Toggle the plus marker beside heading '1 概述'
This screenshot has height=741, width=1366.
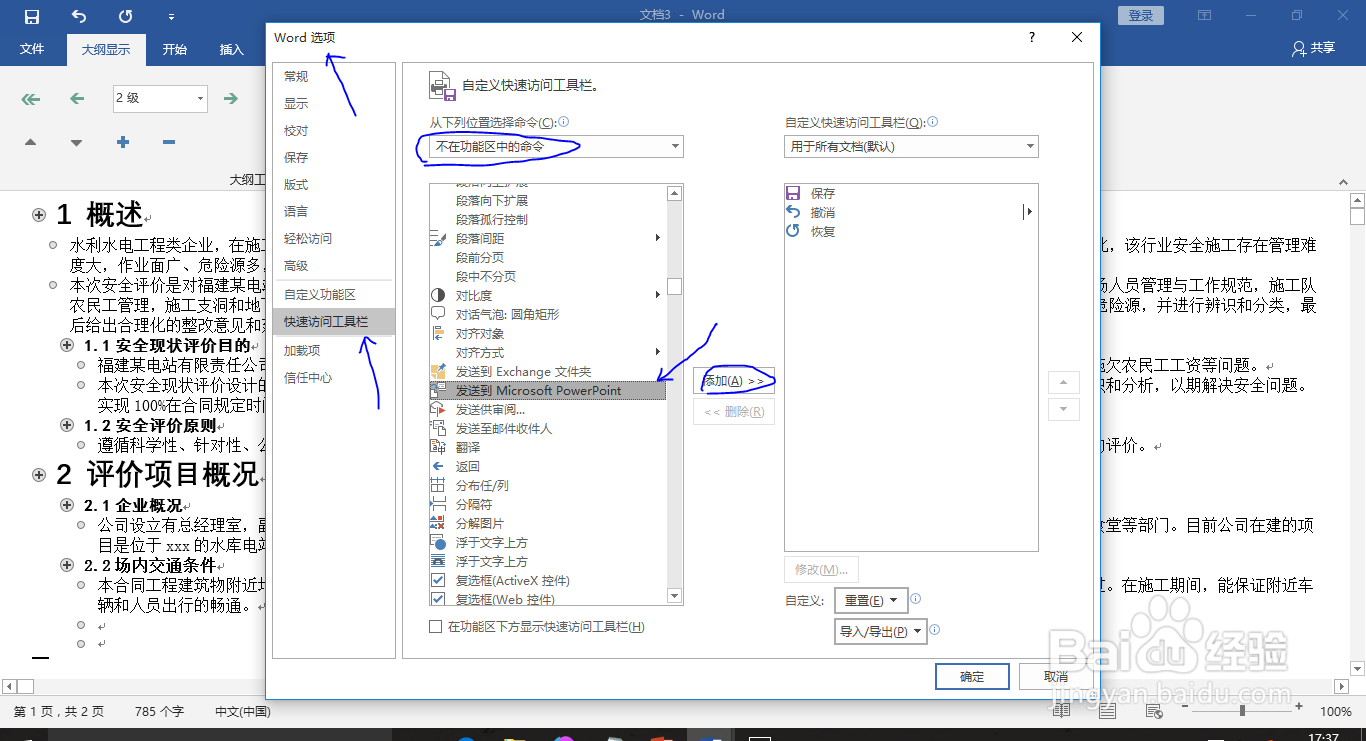coord(40,215)
